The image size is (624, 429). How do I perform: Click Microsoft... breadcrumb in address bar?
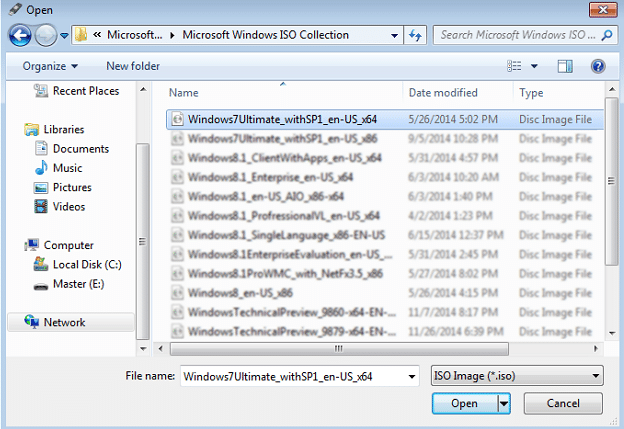click(x=135, y=35)
